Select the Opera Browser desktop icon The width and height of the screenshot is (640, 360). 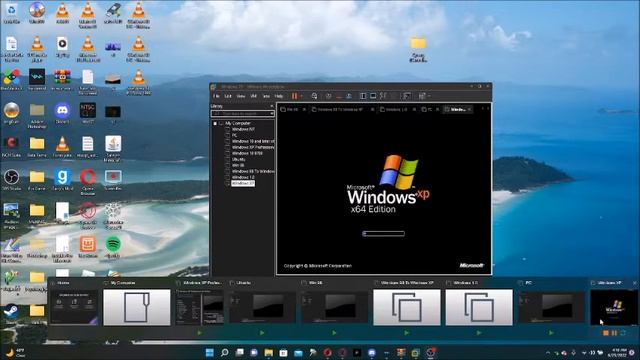click(88, 182)
